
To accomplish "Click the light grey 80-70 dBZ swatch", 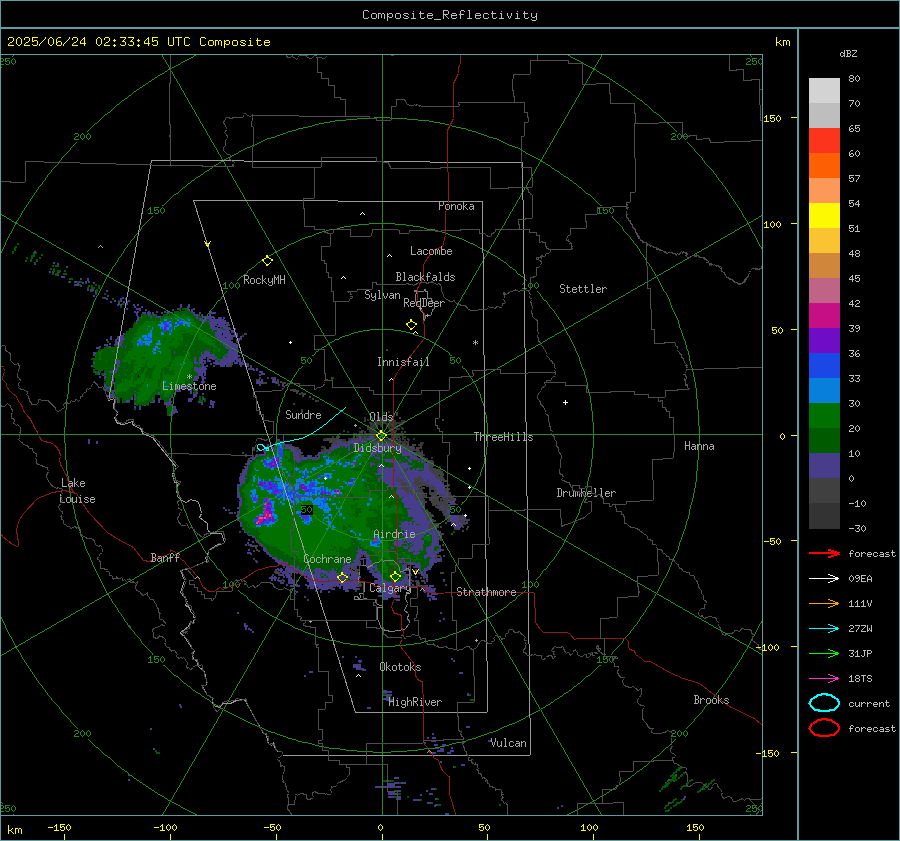I will coord(824,91).
